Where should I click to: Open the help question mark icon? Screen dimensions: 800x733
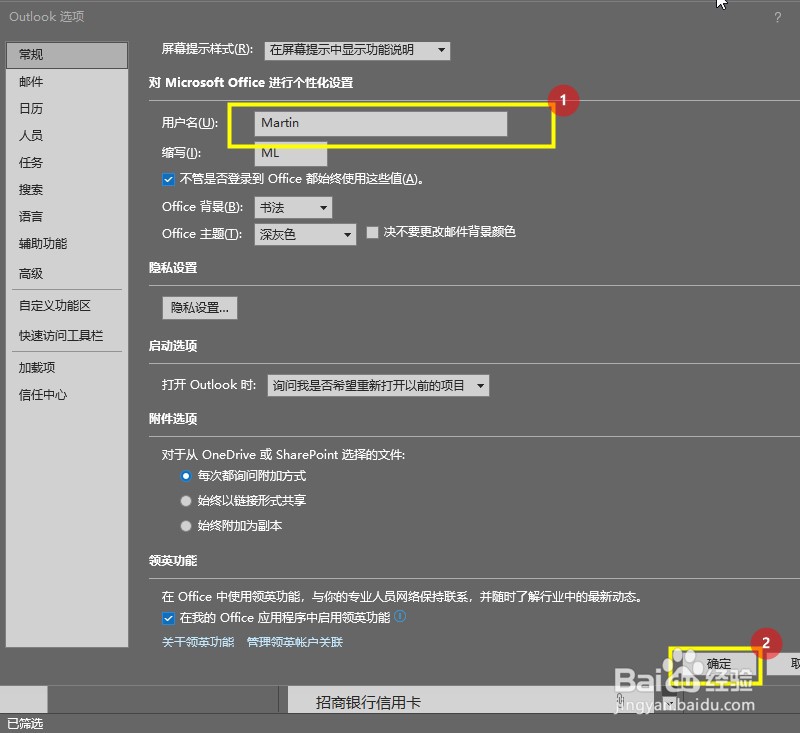click(x=777, y=18)
